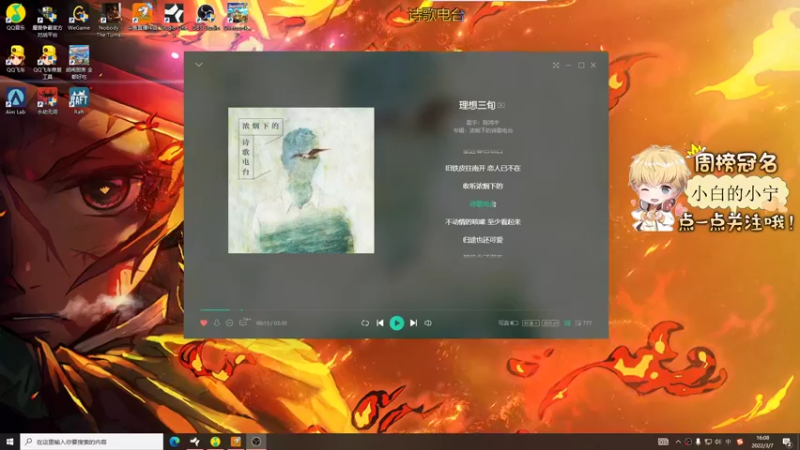Screen dimensions: 800x450
Task: Jump to lyric line 不动情的咳嗽 至少看起来
Action: point(483,222)
